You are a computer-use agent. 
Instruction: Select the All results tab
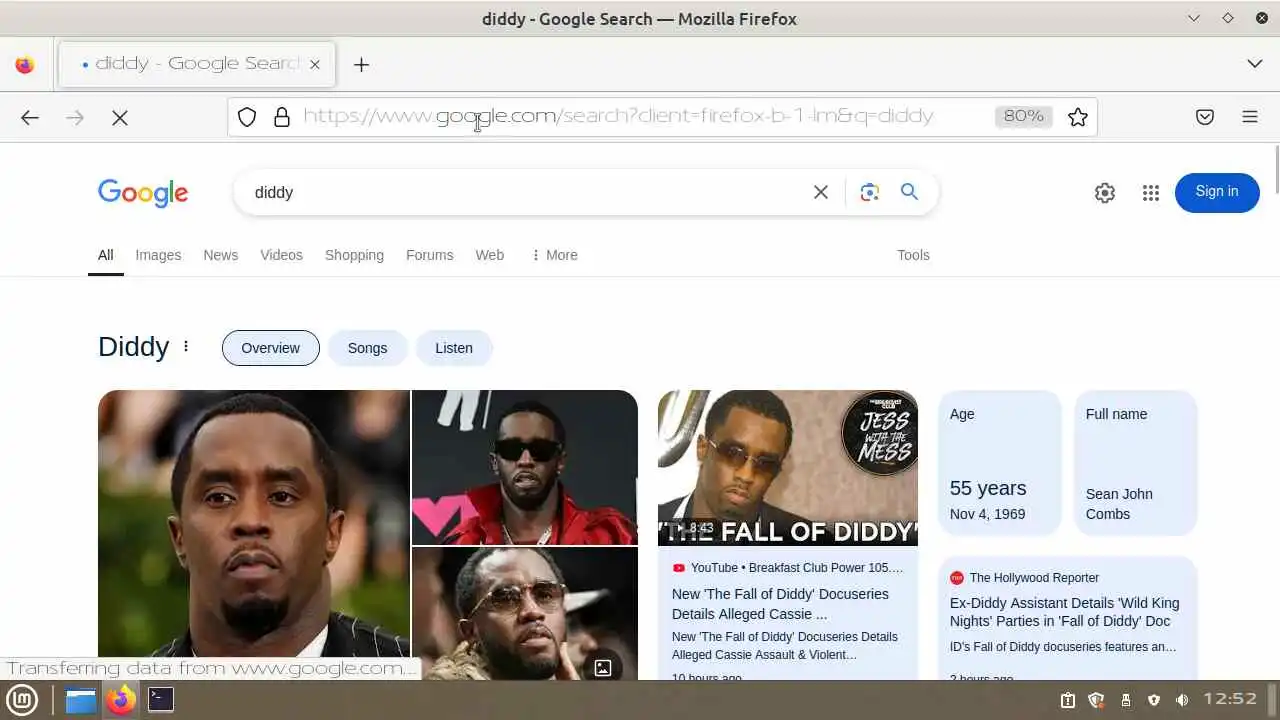coord(105,255)
